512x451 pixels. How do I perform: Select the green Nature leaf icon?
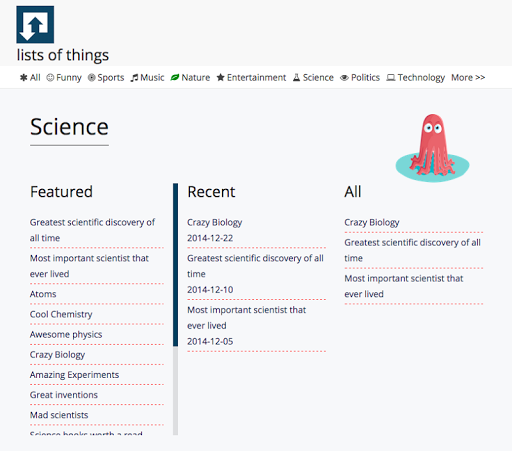pos(175,78)
